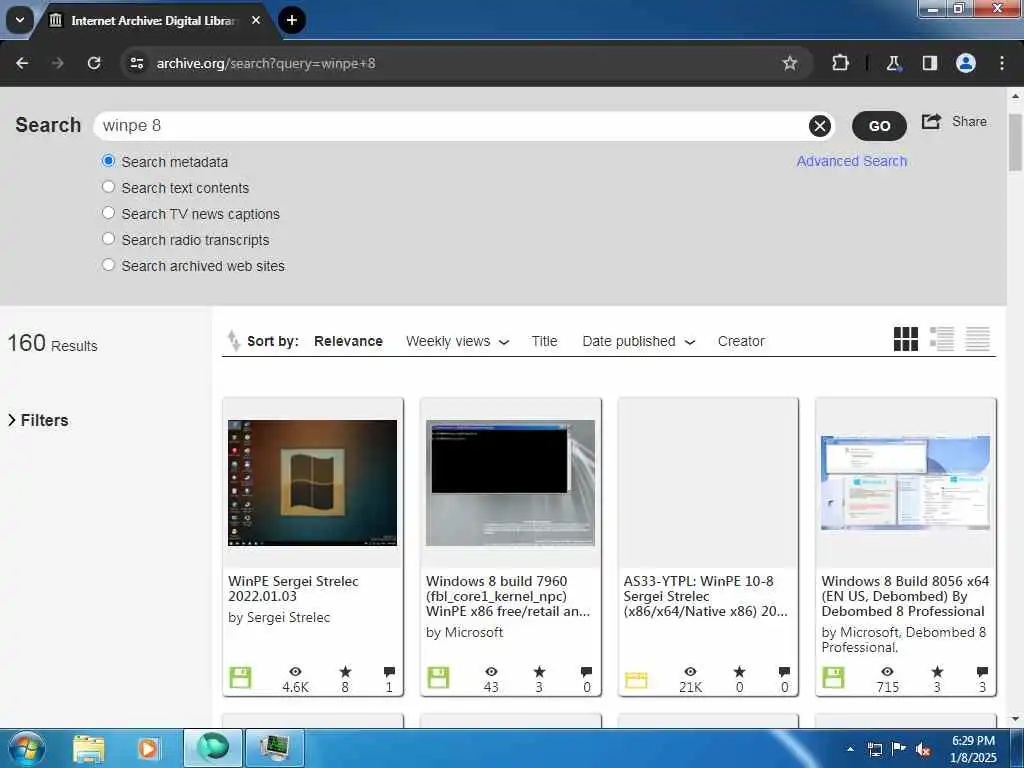The height and width of the screenshot is (768, 1024).
Task: Select Search archived web sites option
Action: point(108,265)
